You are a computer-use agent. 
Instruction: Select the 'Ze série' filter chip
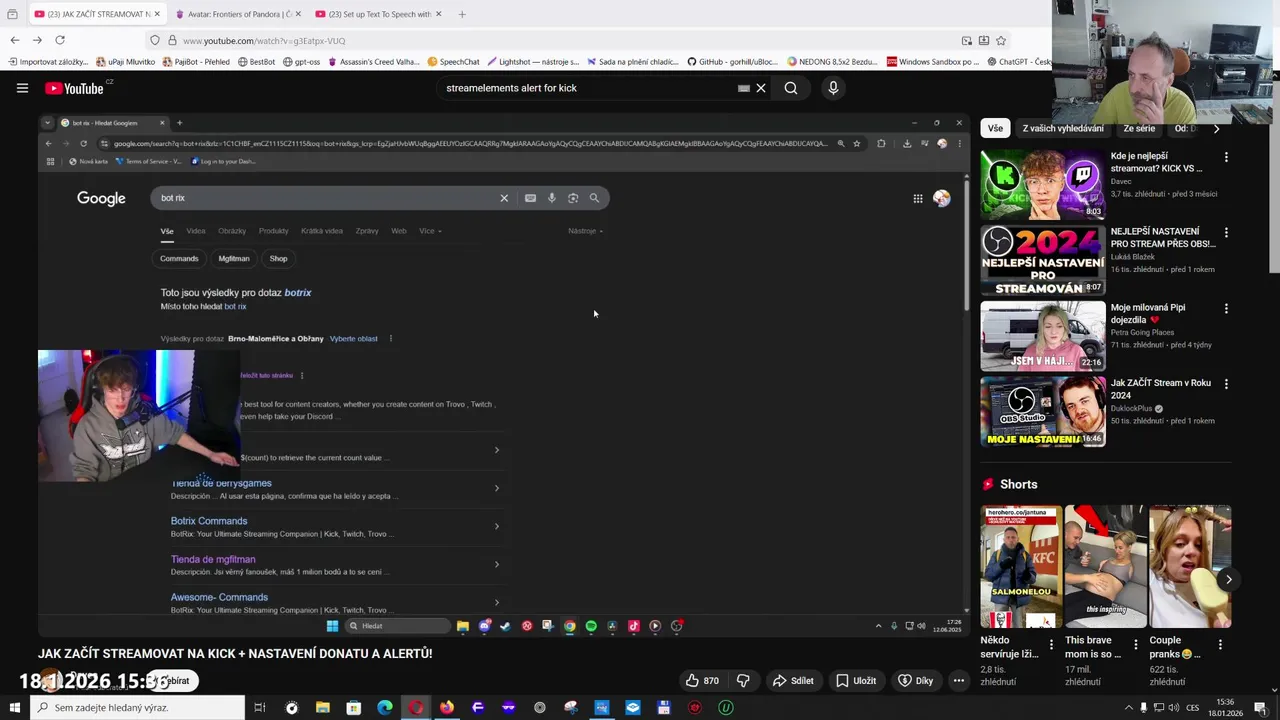(1139, 128)
